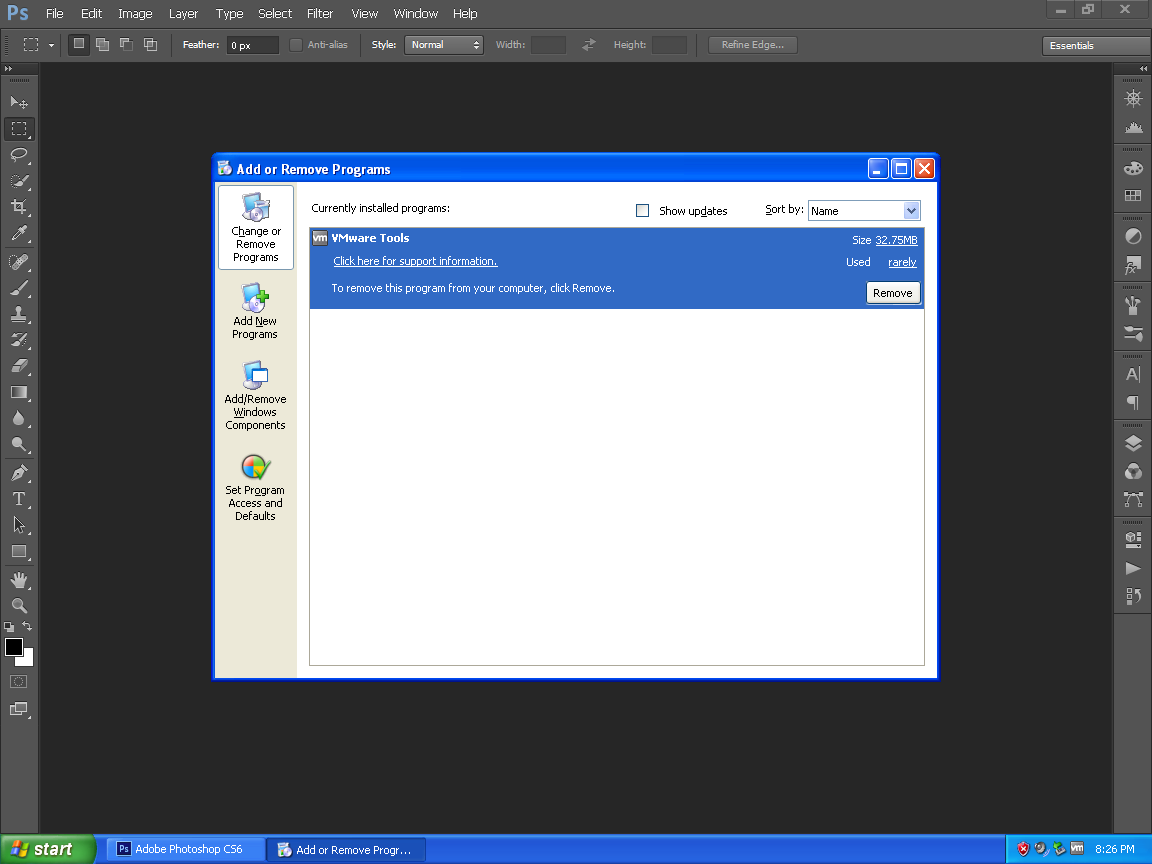Choose New selection mode button
Screen dimensions: 1152x864
[x=79, y=45]
